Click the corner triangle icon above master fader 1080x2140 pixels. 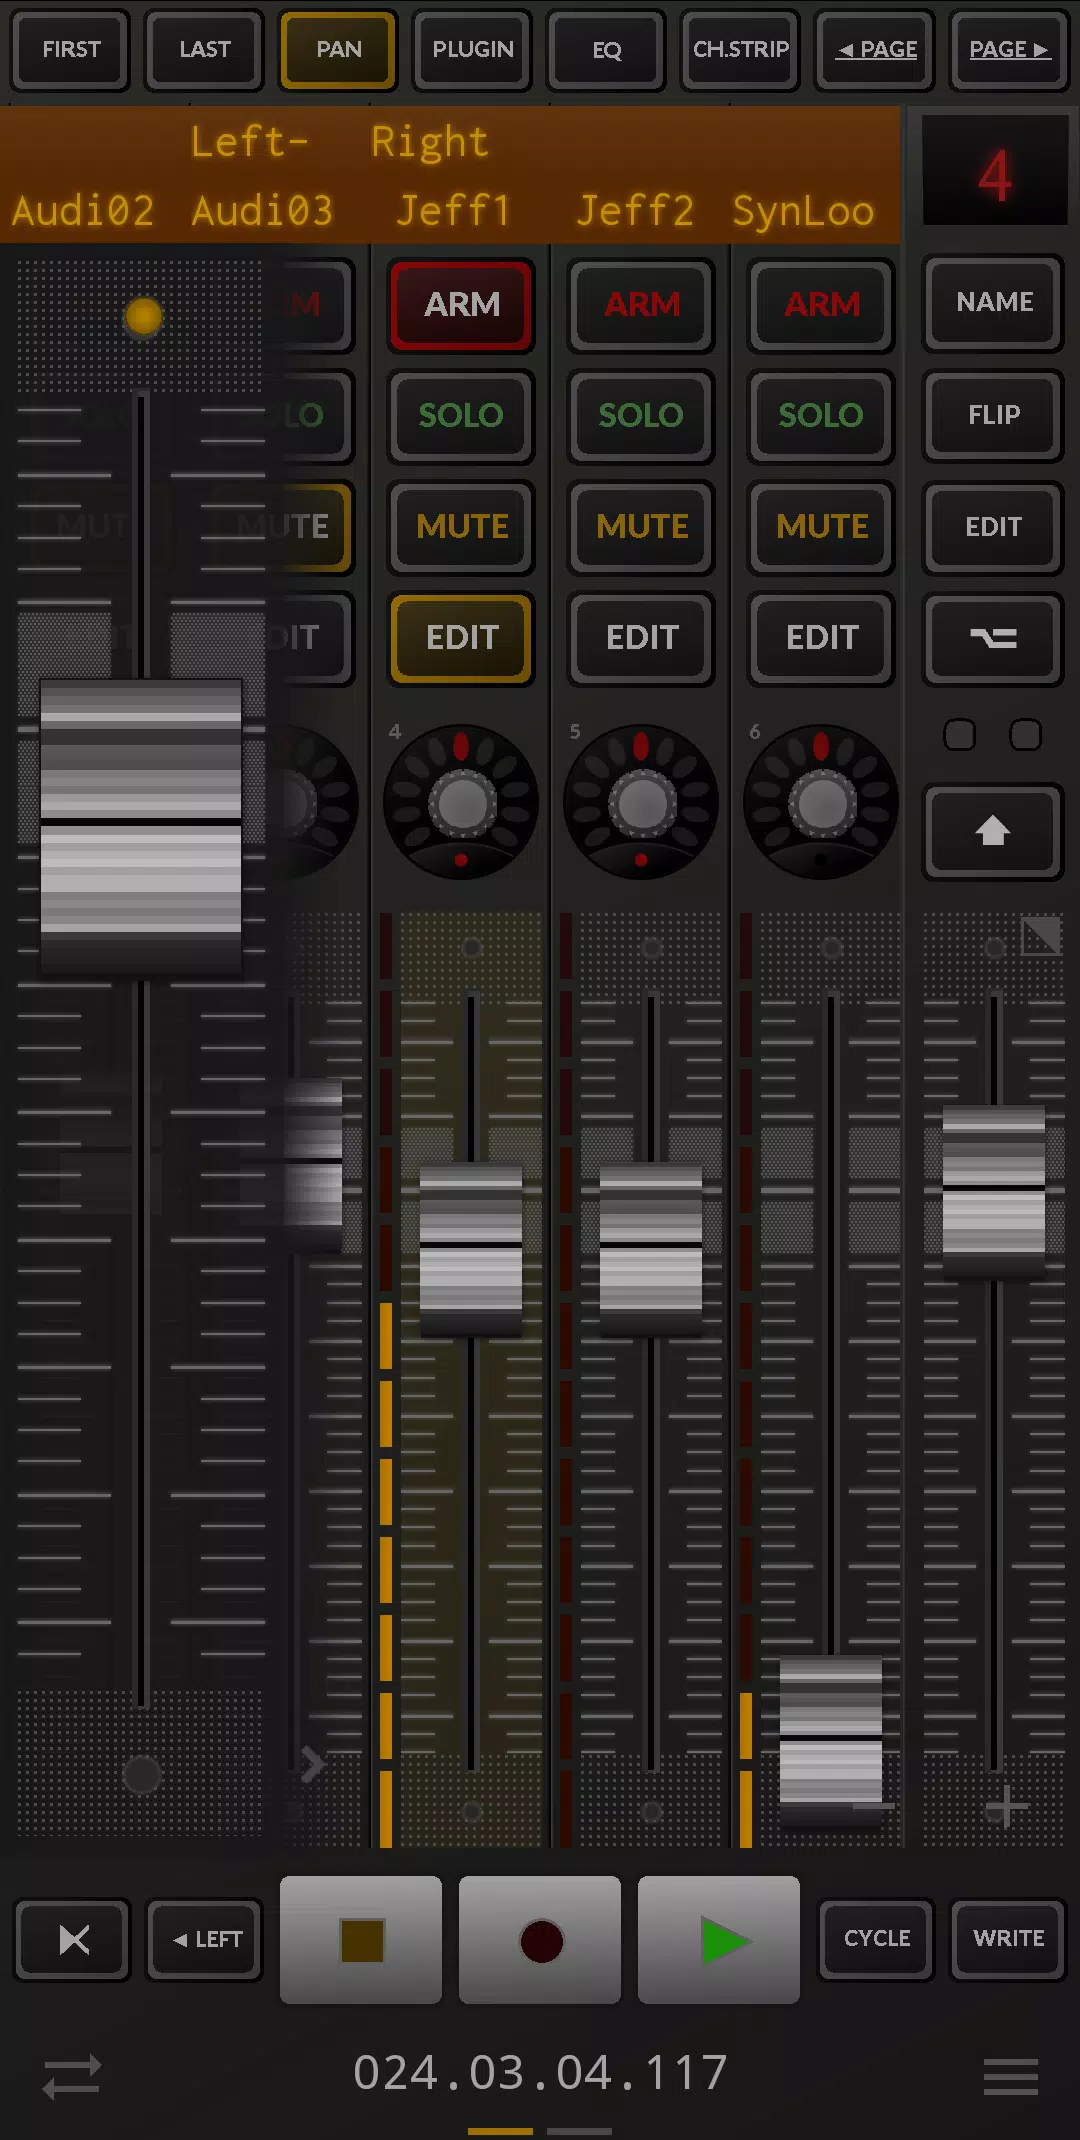[1041, 936]
